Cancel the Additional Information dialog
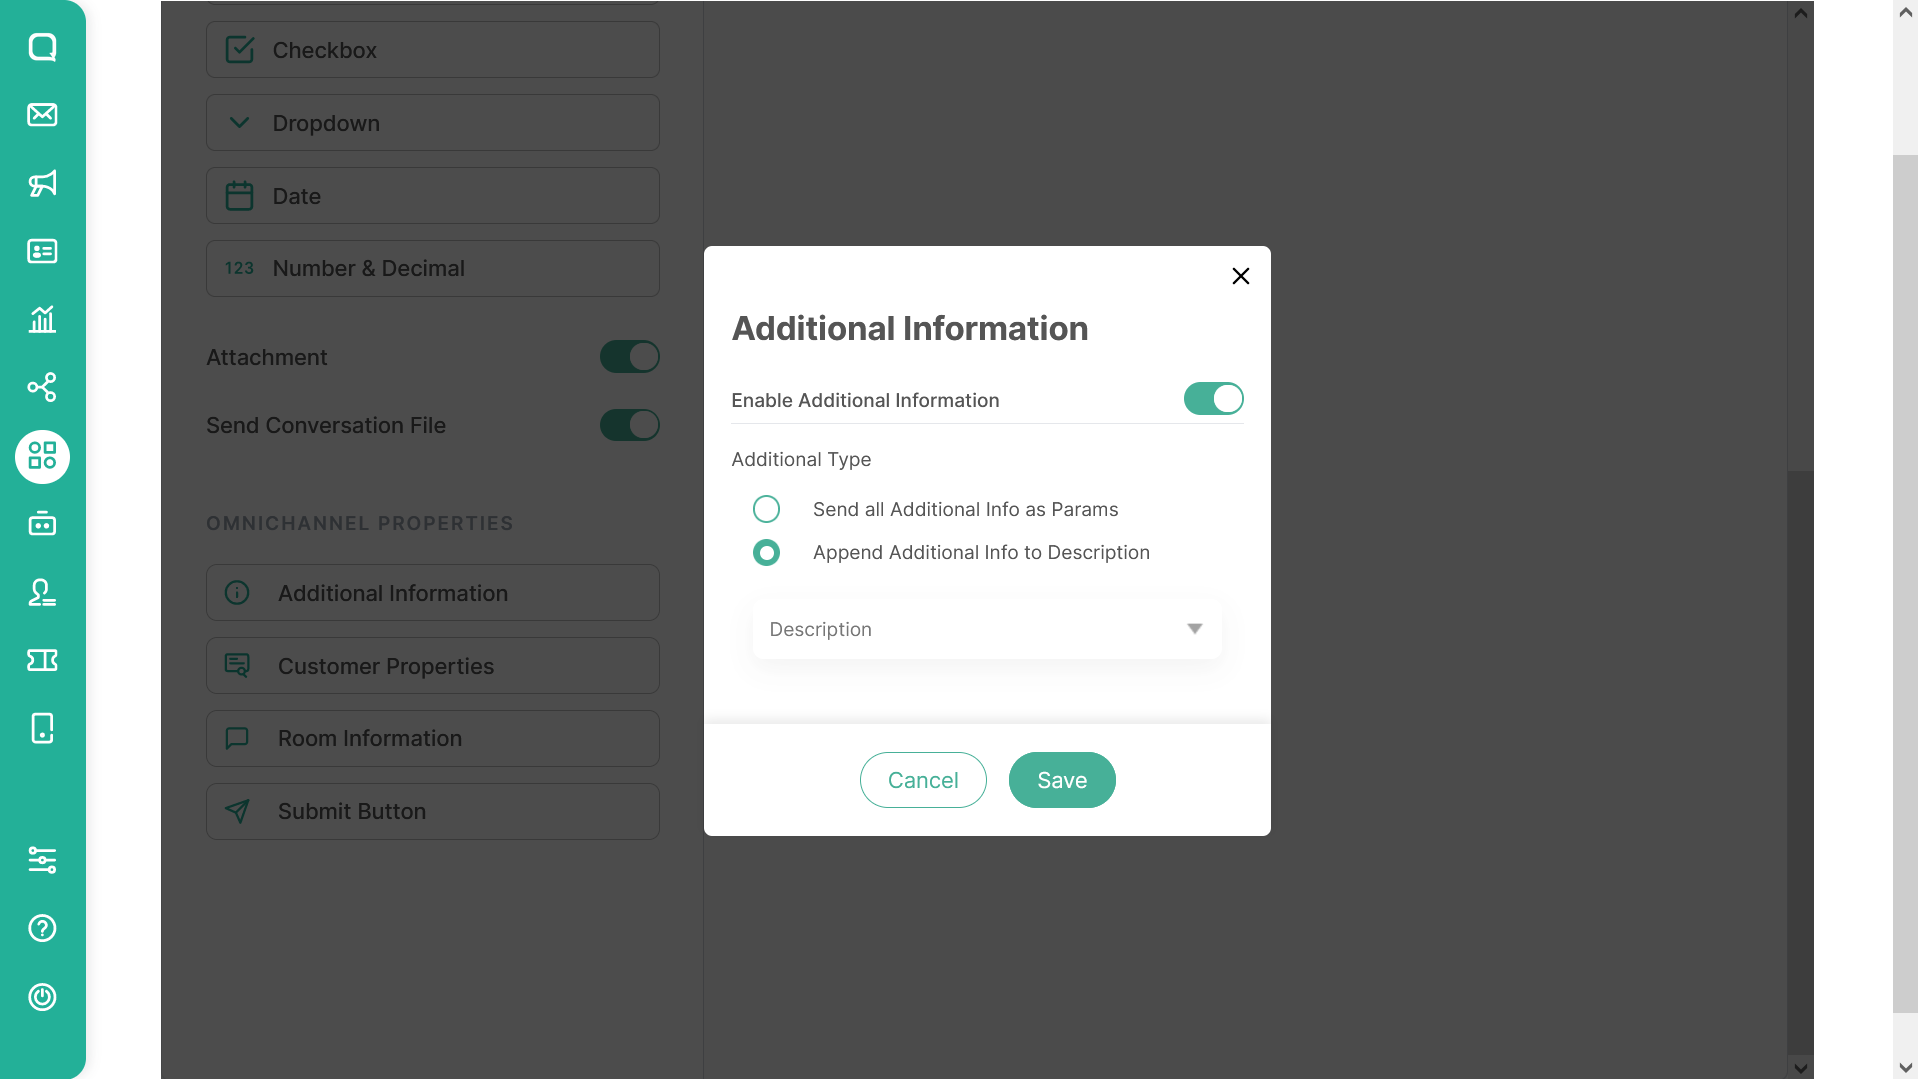Screen dimensions: 1918x1079 923,780
